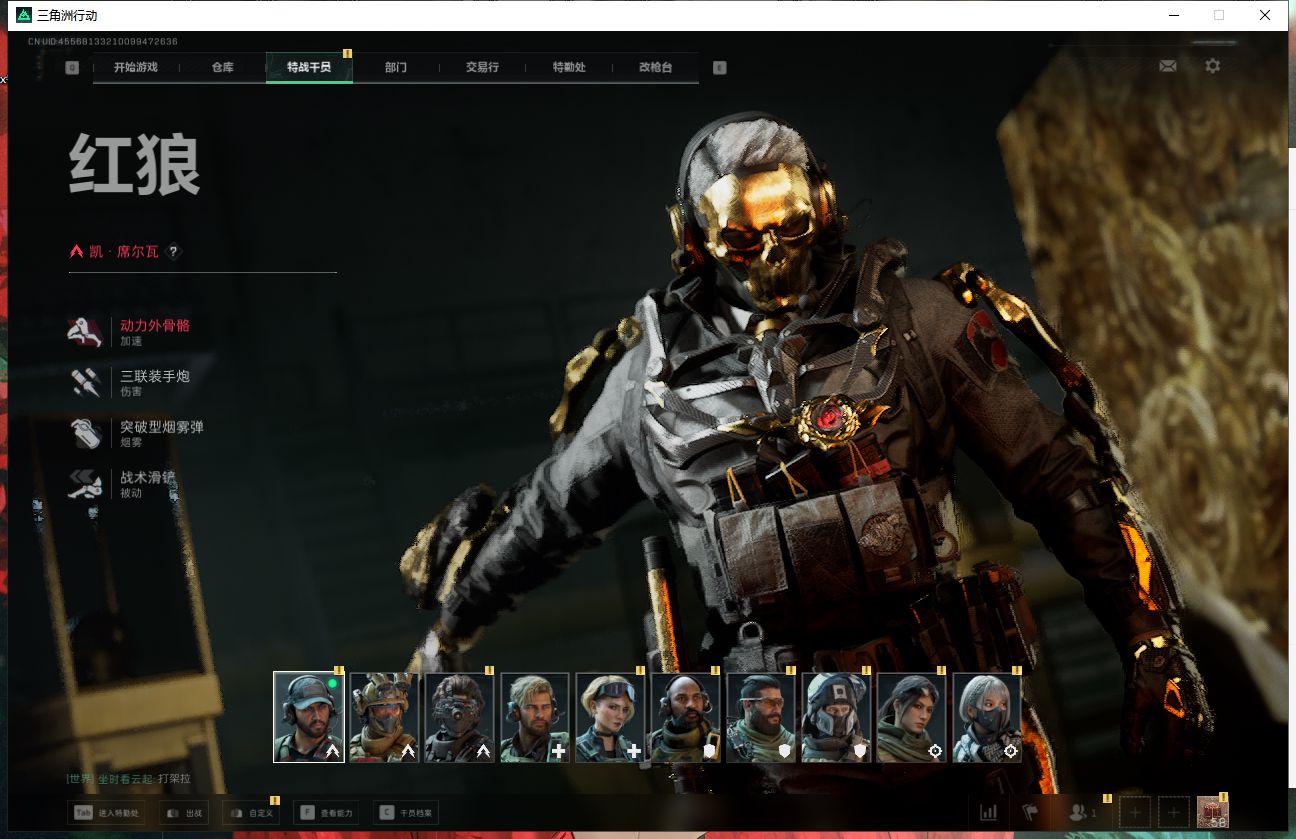Select the operator in white armored mask
Viewport: 1296px width, 839px height.
coord(837,717)
